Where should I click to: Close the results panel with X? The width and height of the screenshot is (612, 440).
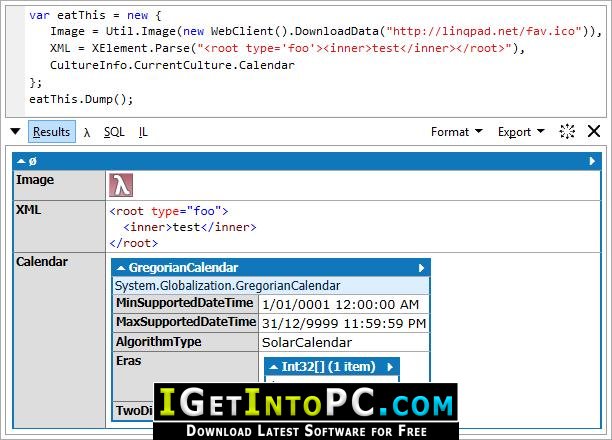tap(594, 131)
